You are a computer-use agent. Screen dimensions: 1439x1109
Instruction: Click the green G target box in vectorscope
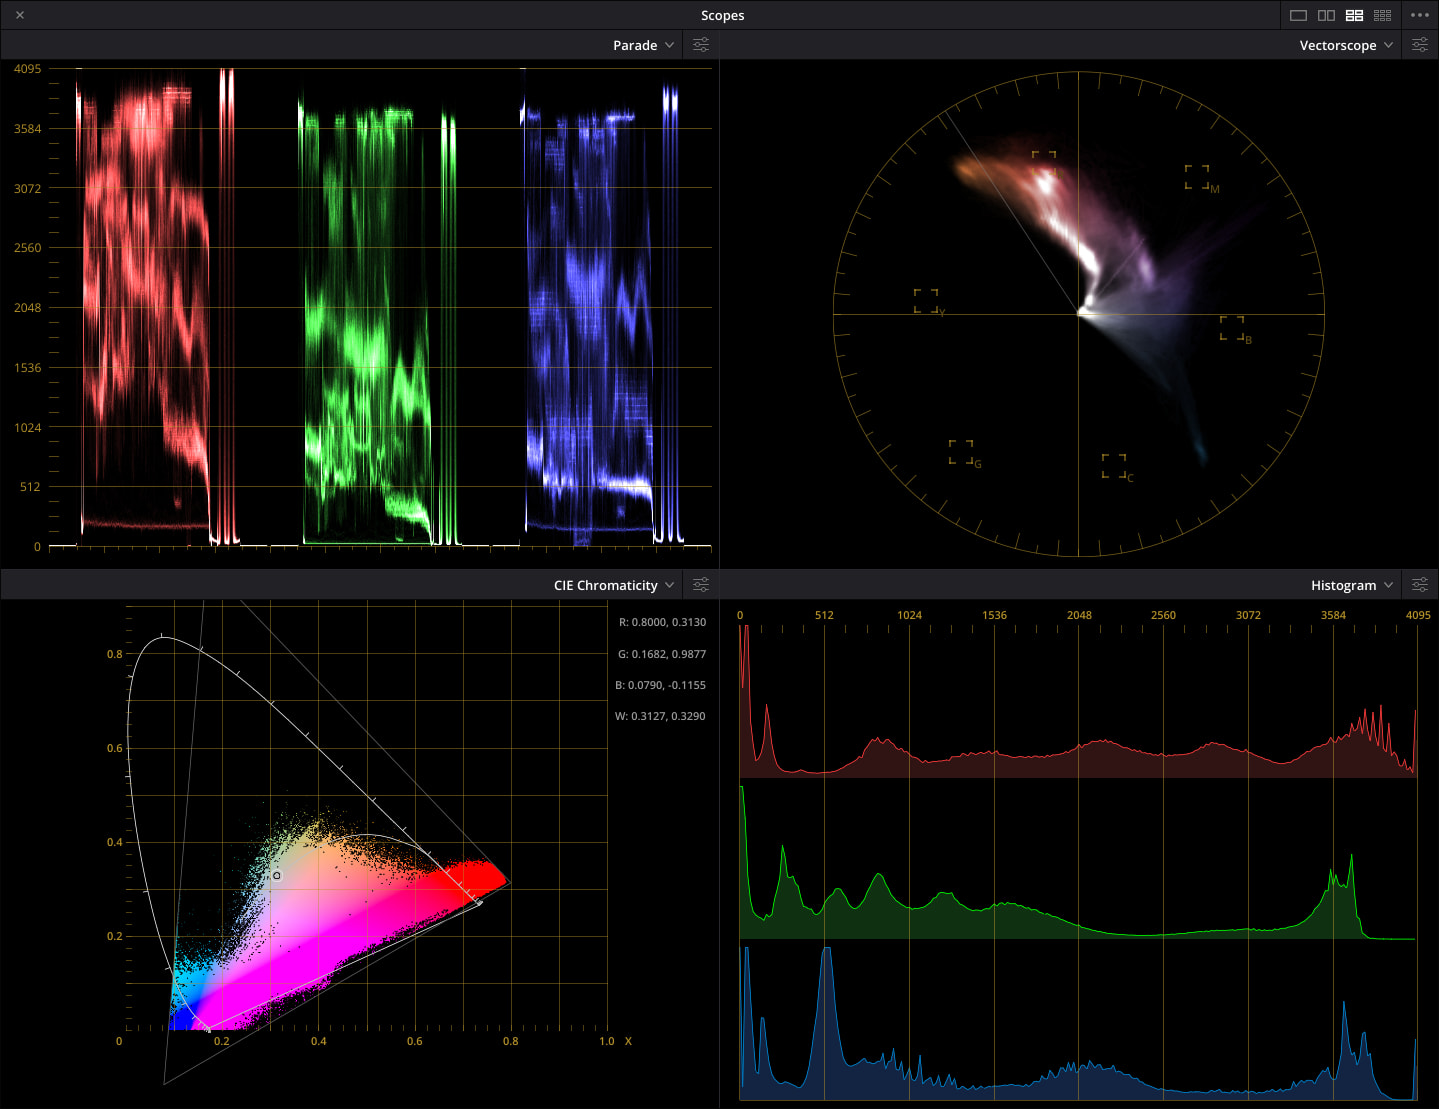tap(961, 452)
